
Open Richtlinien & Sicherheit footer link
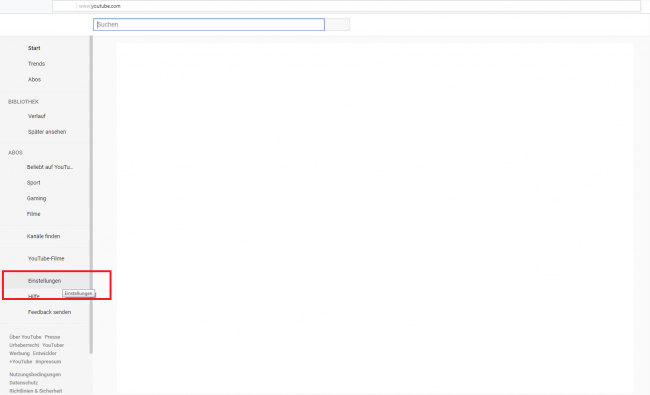coord(36,391)
